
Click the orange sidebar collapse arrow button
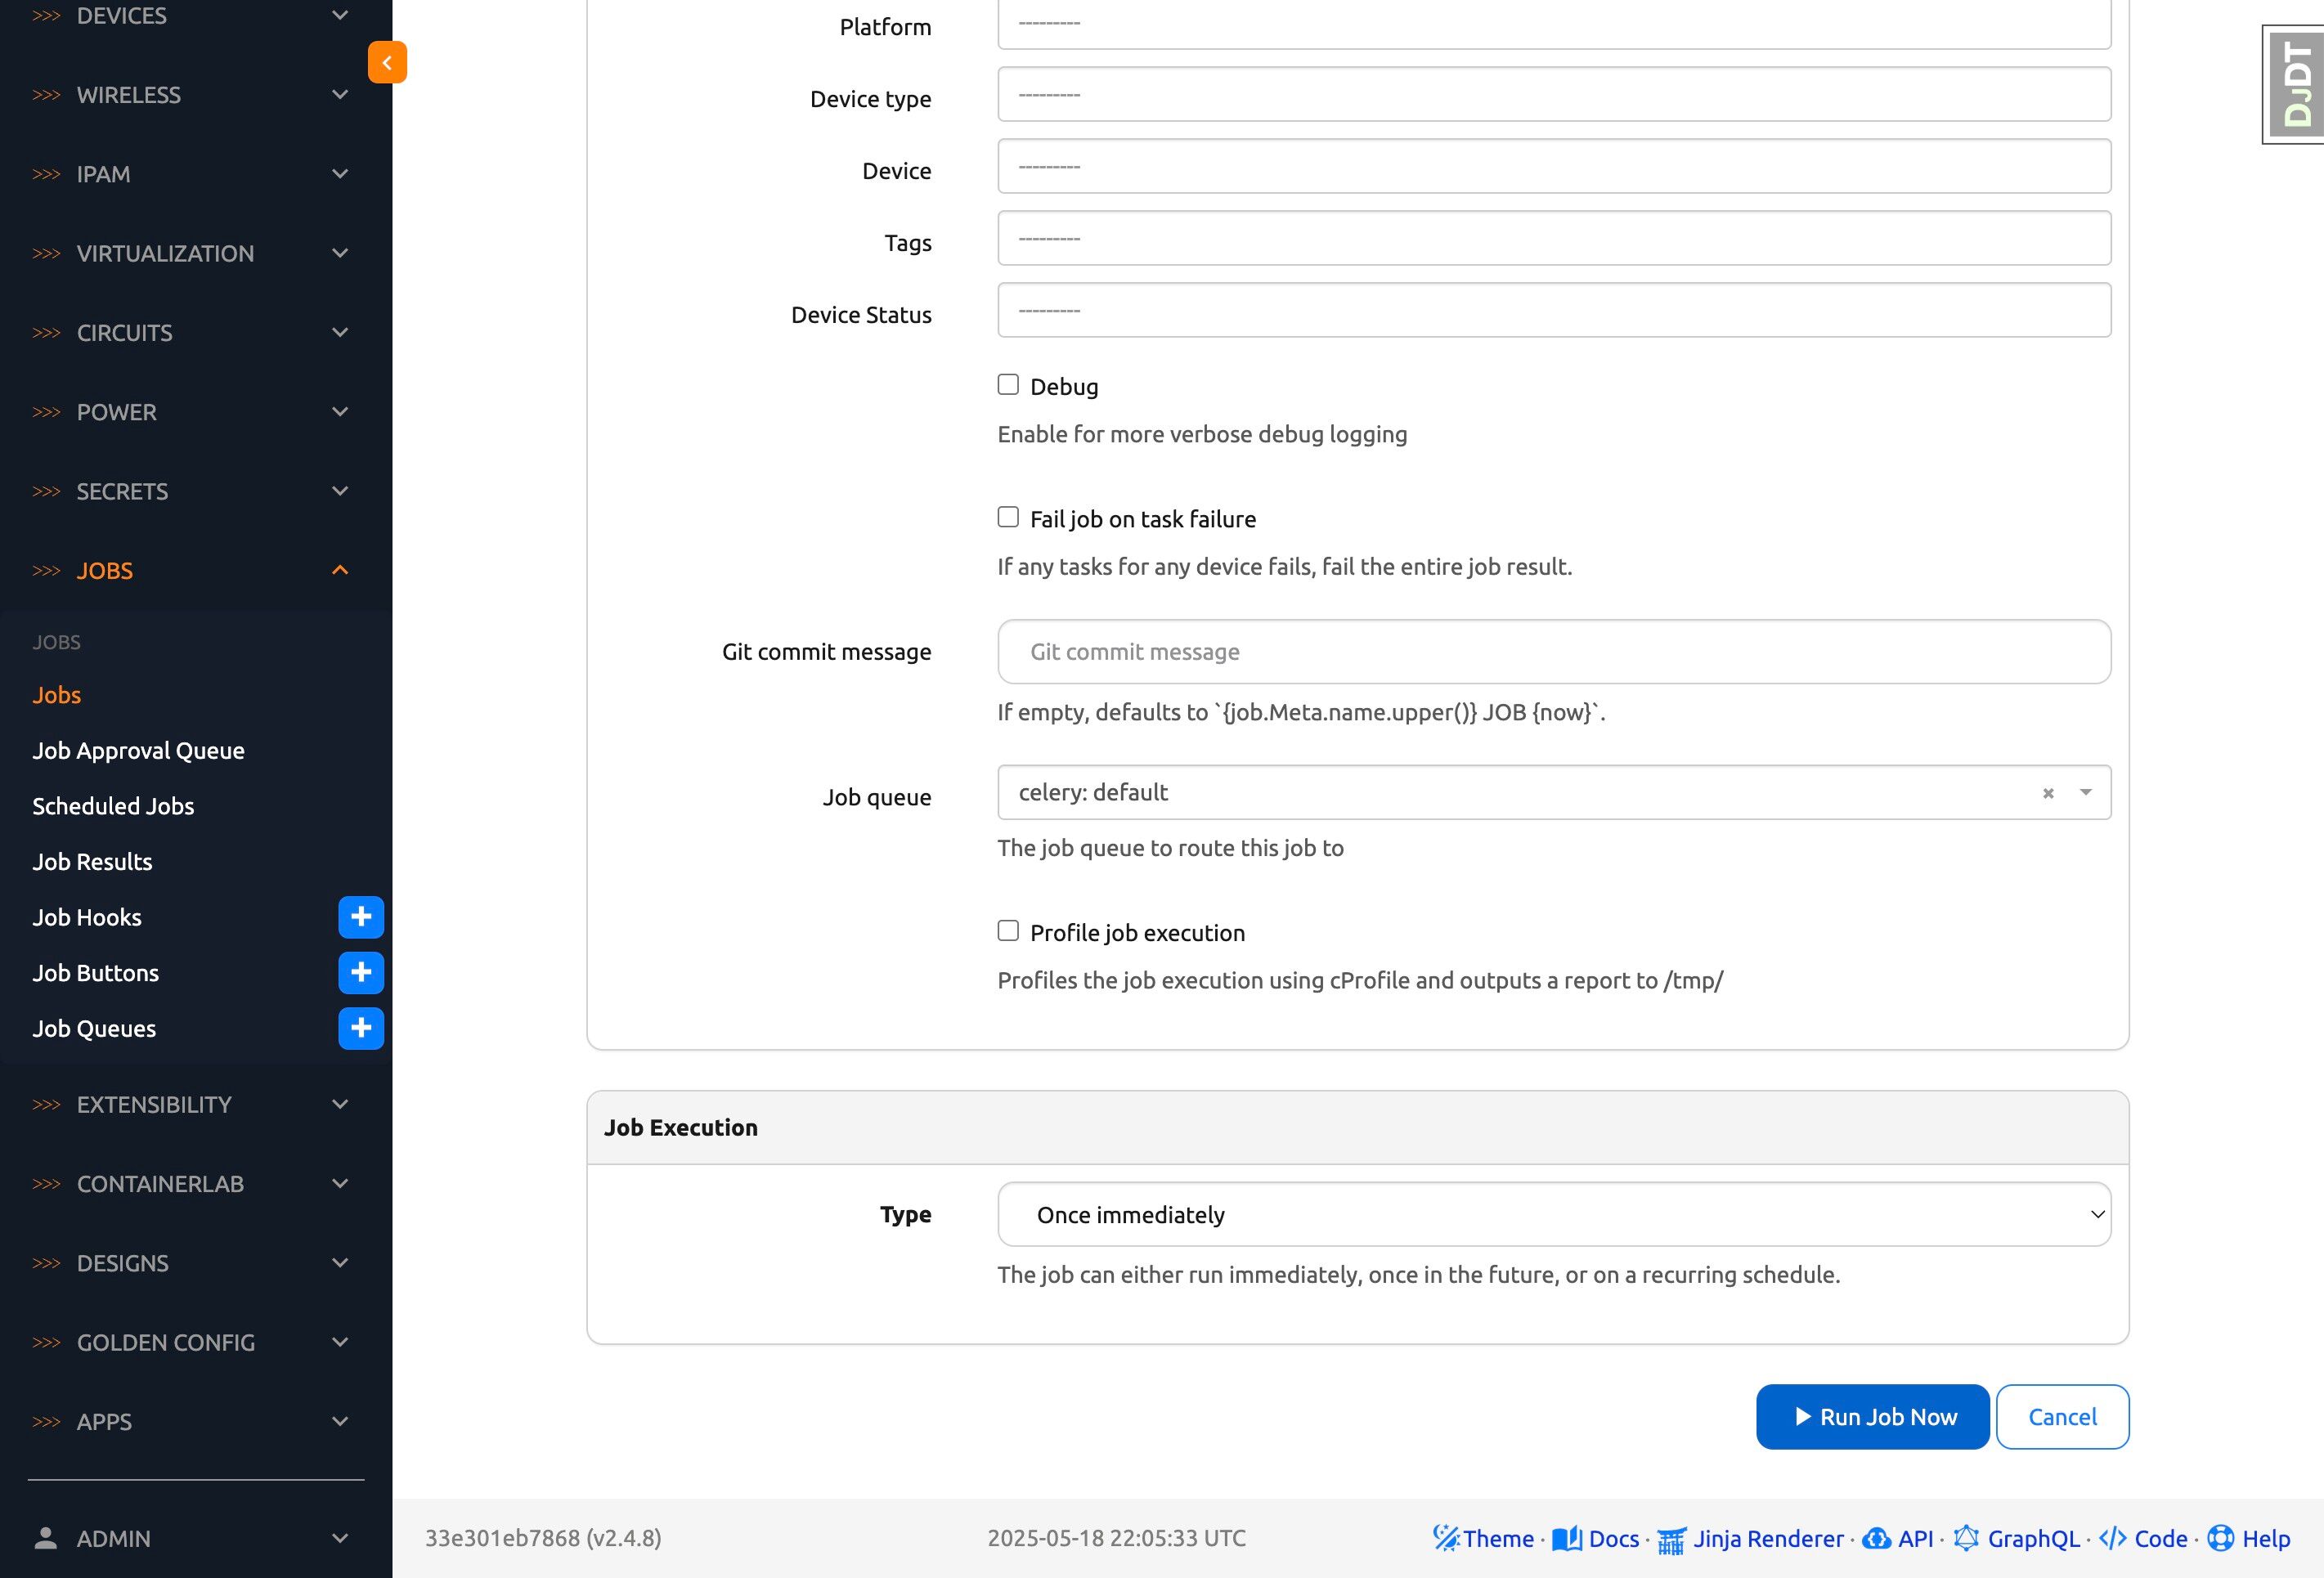pyautogui.click(x=387, y=62)
